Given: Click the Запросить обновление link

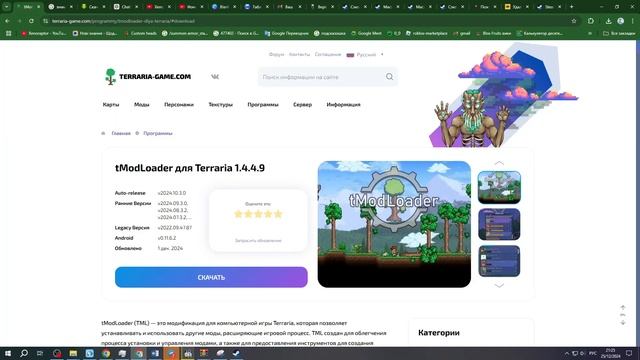Looking at the screenshot, I should click(x=258, y=240).
